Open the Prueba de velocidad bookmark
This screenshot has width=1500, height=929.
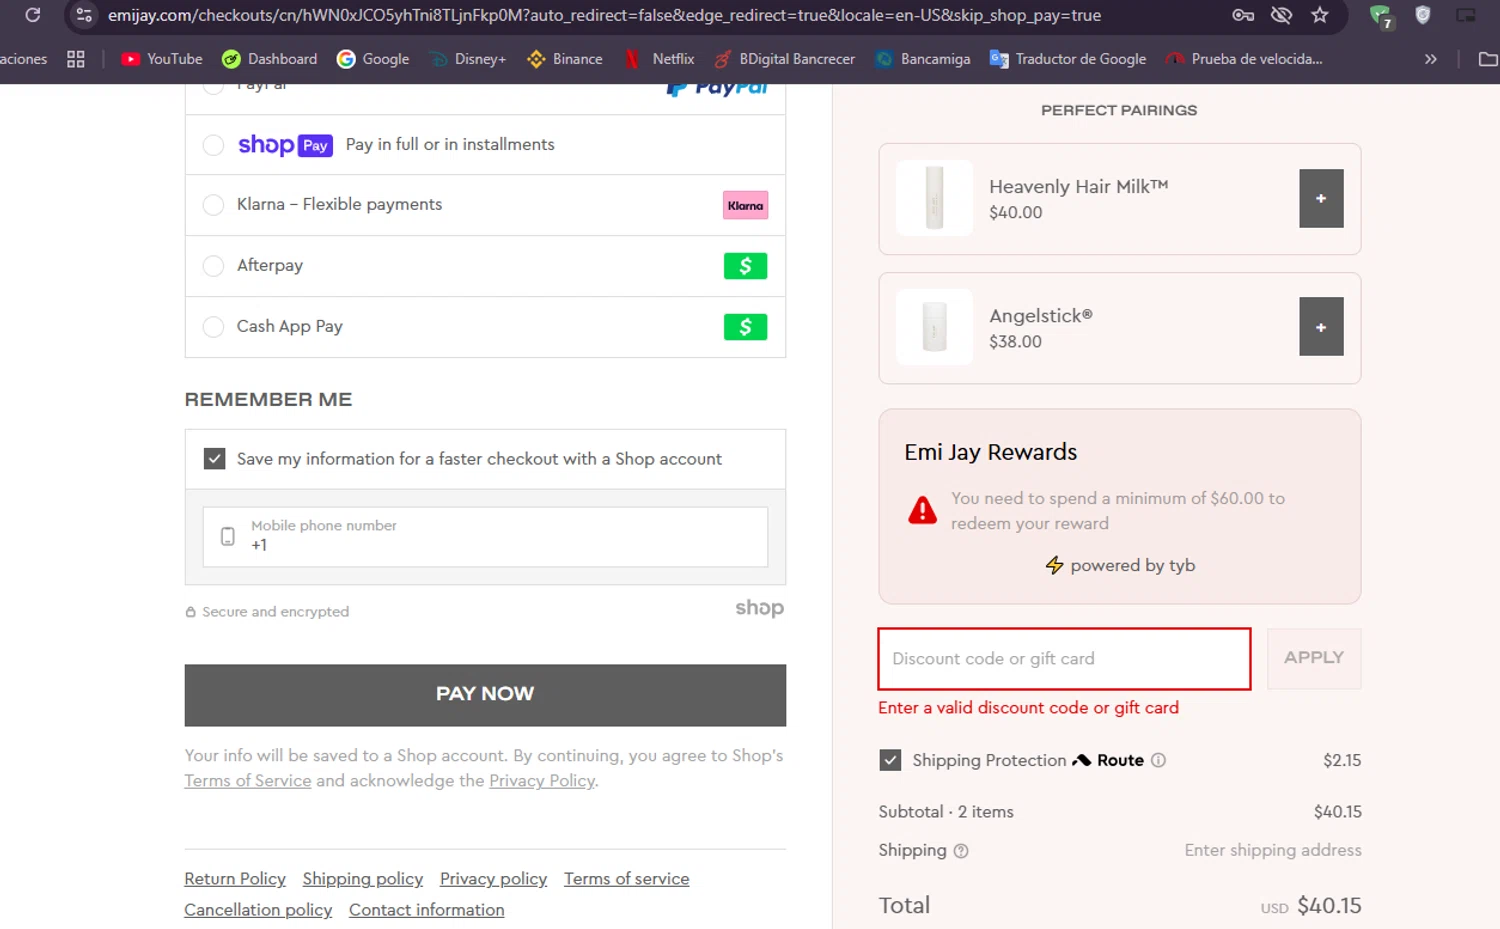tap(1244, 59)
